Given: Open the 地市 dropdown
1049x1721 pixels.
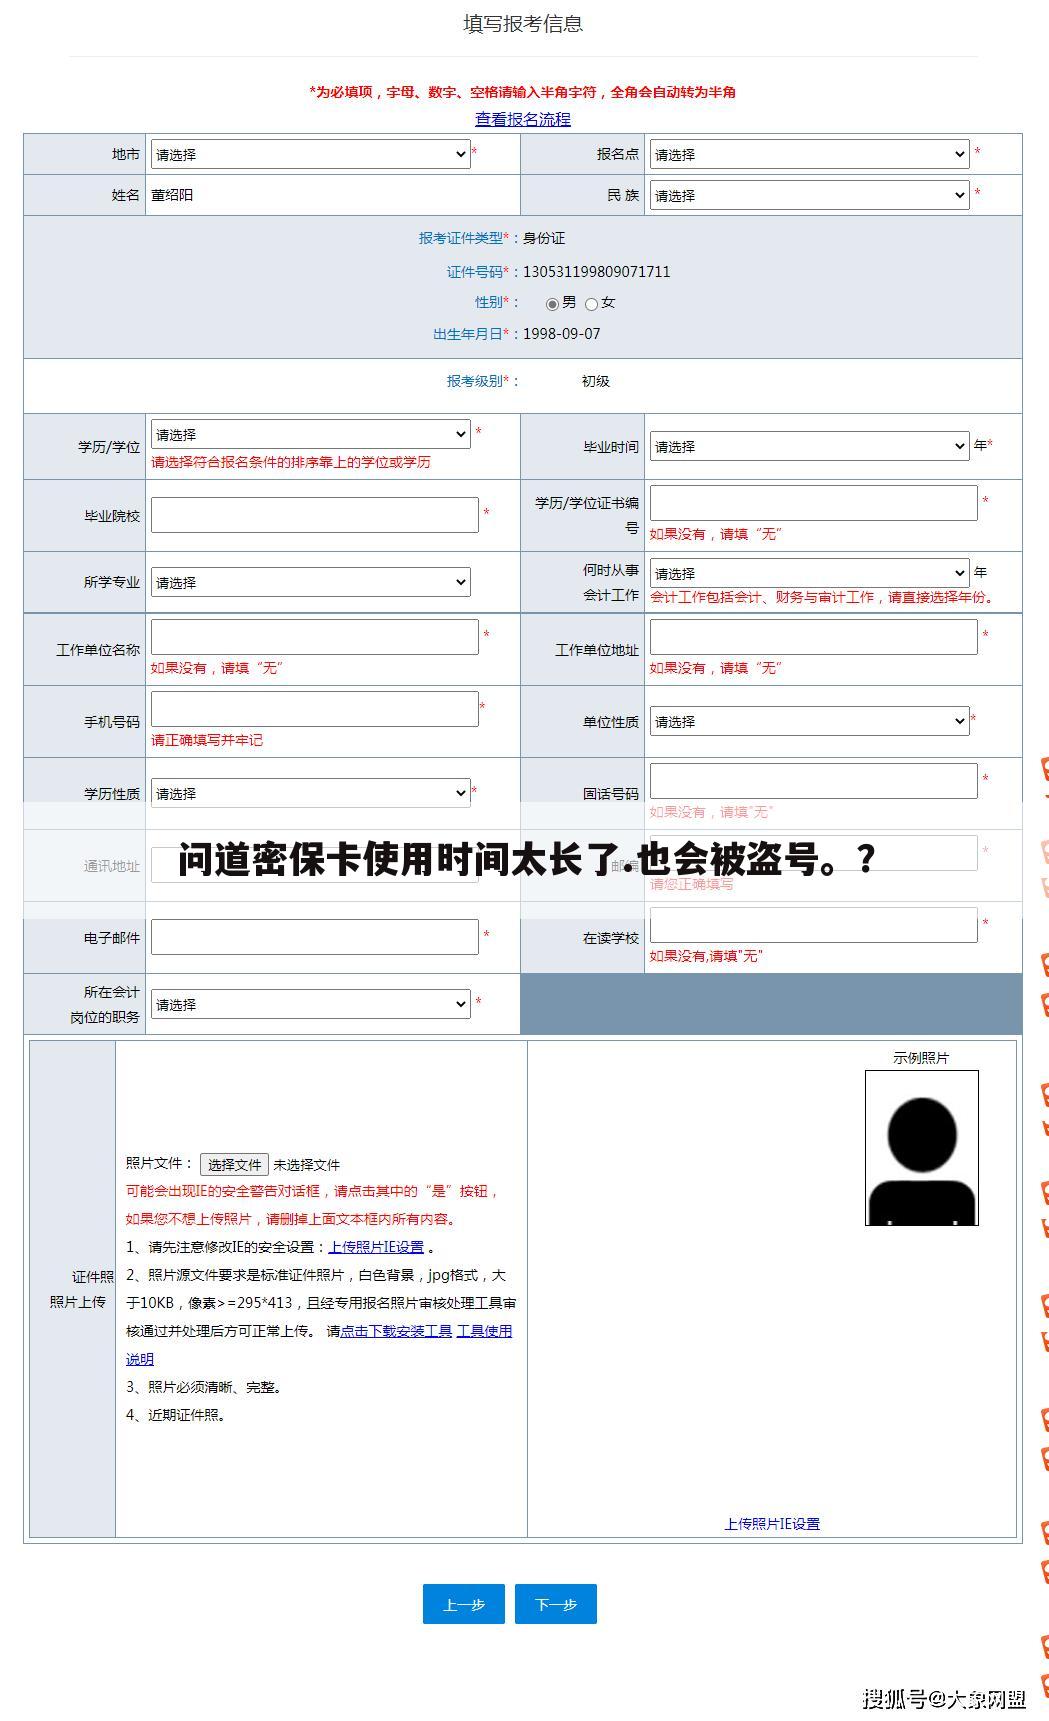Looking at the screenshot, I should [x=310, y=154].
